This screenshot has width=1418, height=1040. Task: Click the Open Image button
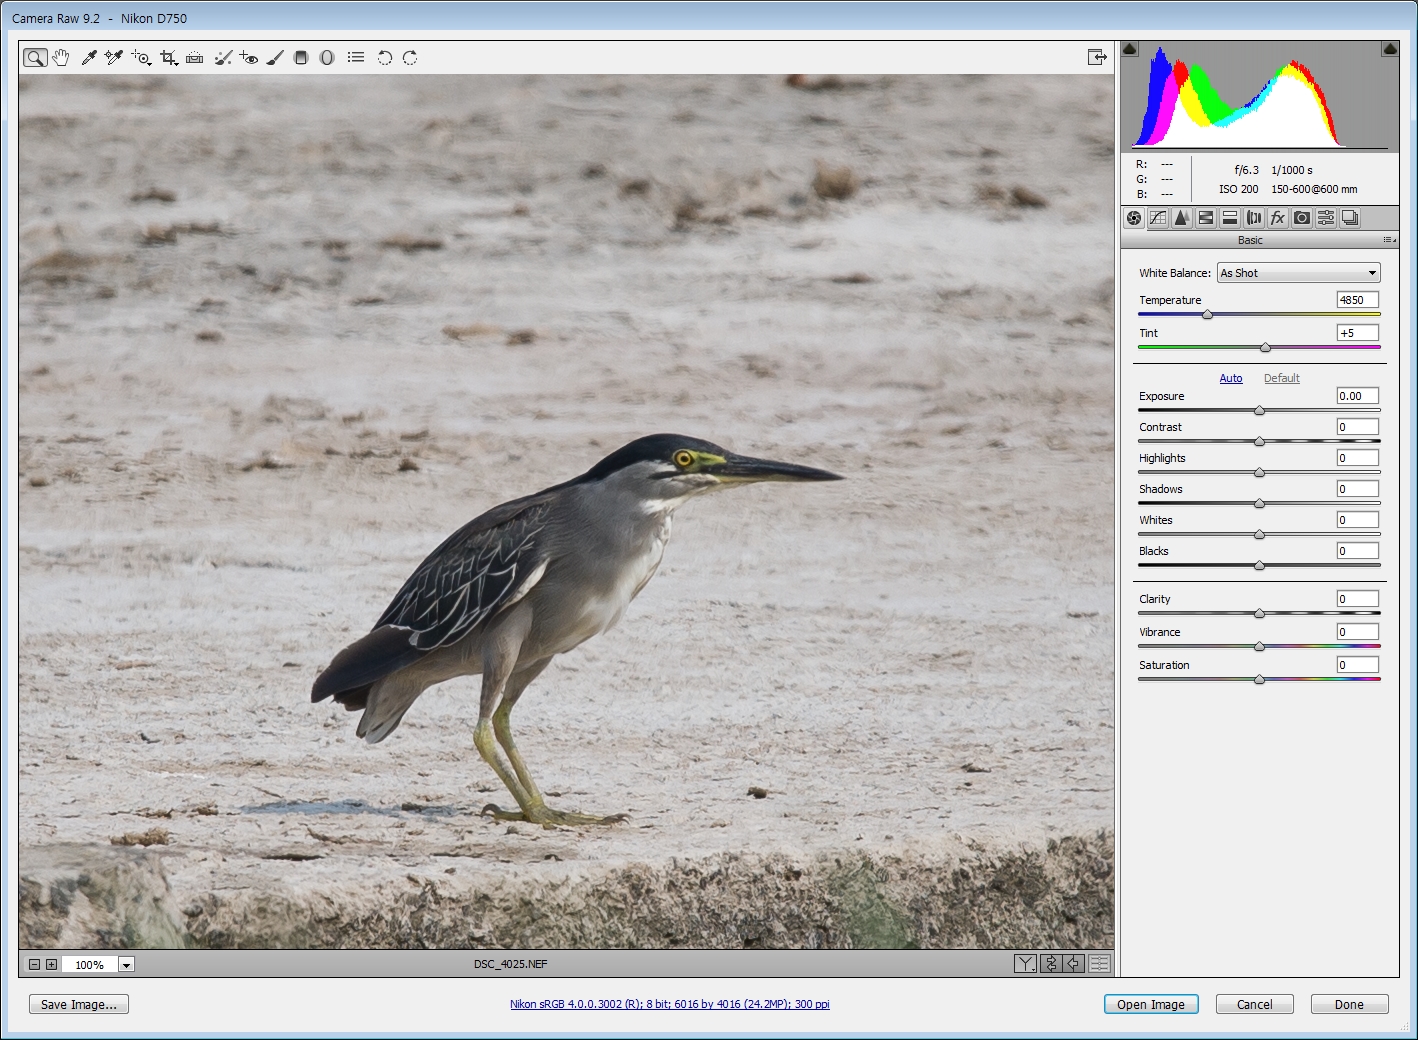pos(1150,1005)
